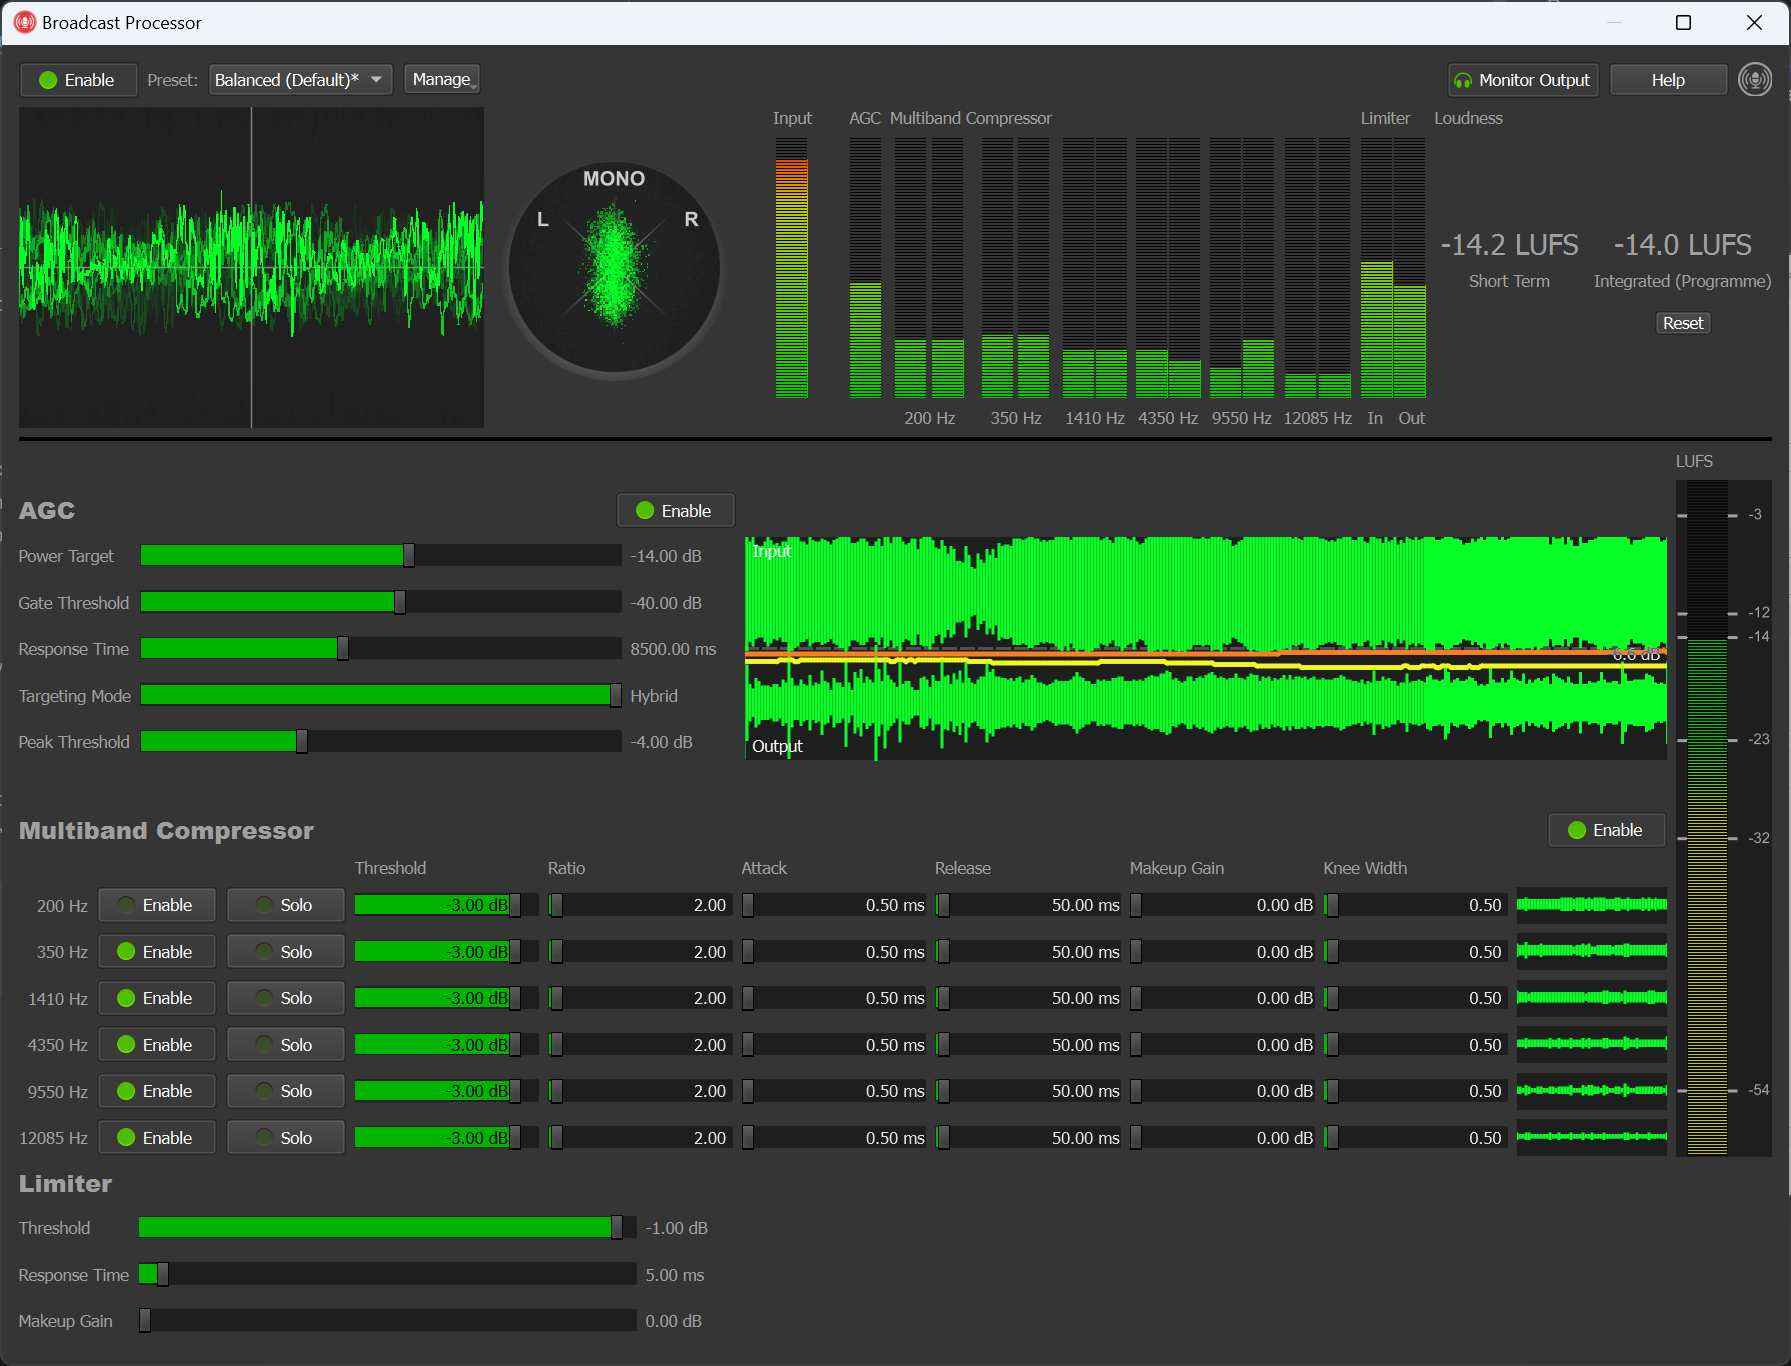The width and height of the screenshot is (1791, 1366).
Task: Click the Limiter Threshold slider
Action: [388, 1228]
